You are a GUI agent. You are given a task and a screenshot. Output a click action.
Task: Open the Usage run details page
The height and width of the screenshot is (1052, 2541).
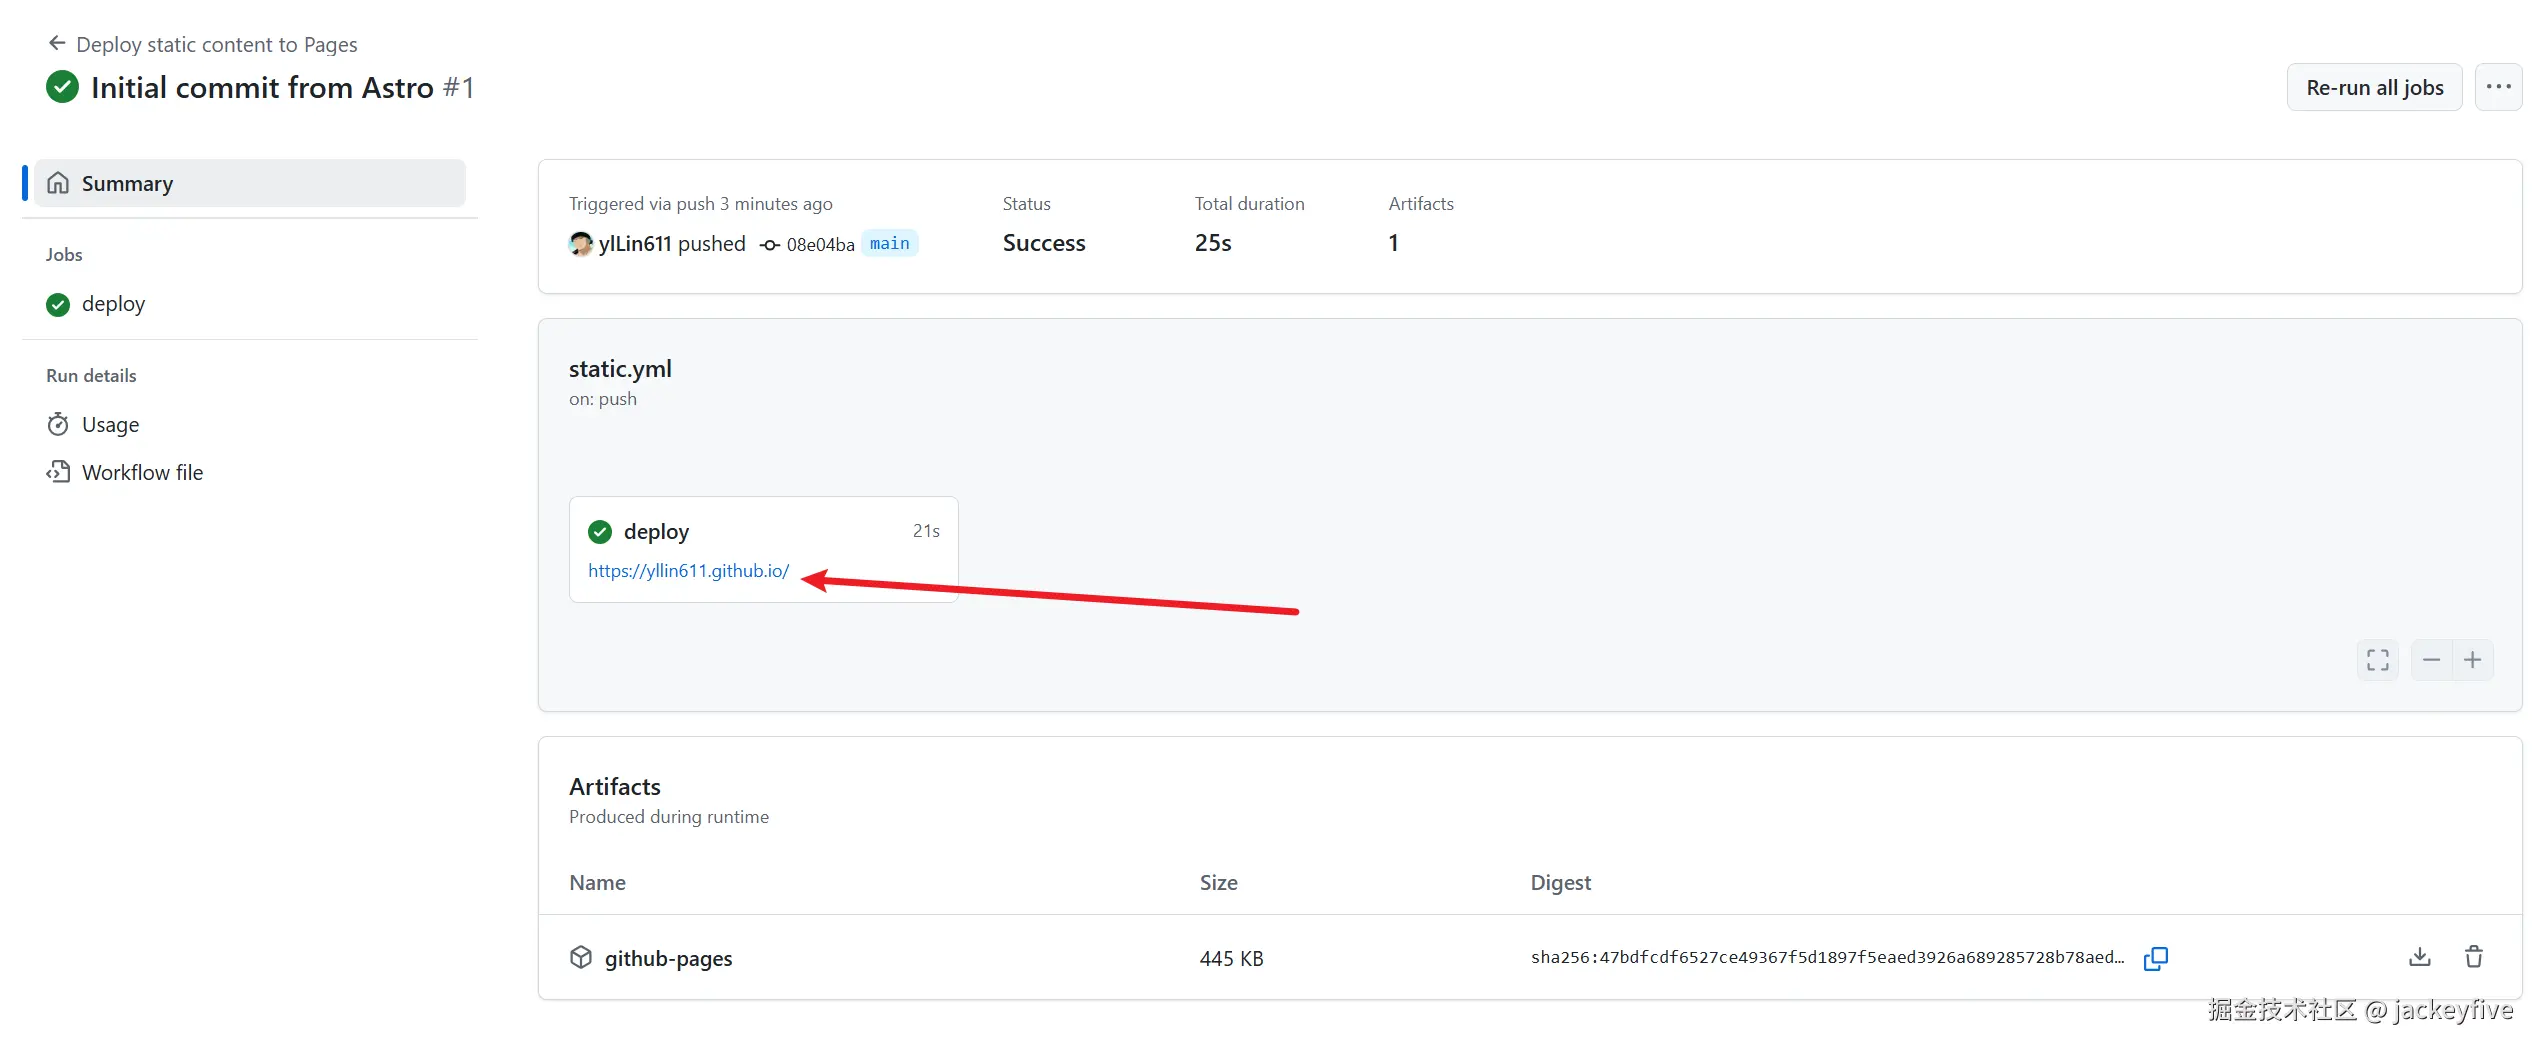click(110, 424)
